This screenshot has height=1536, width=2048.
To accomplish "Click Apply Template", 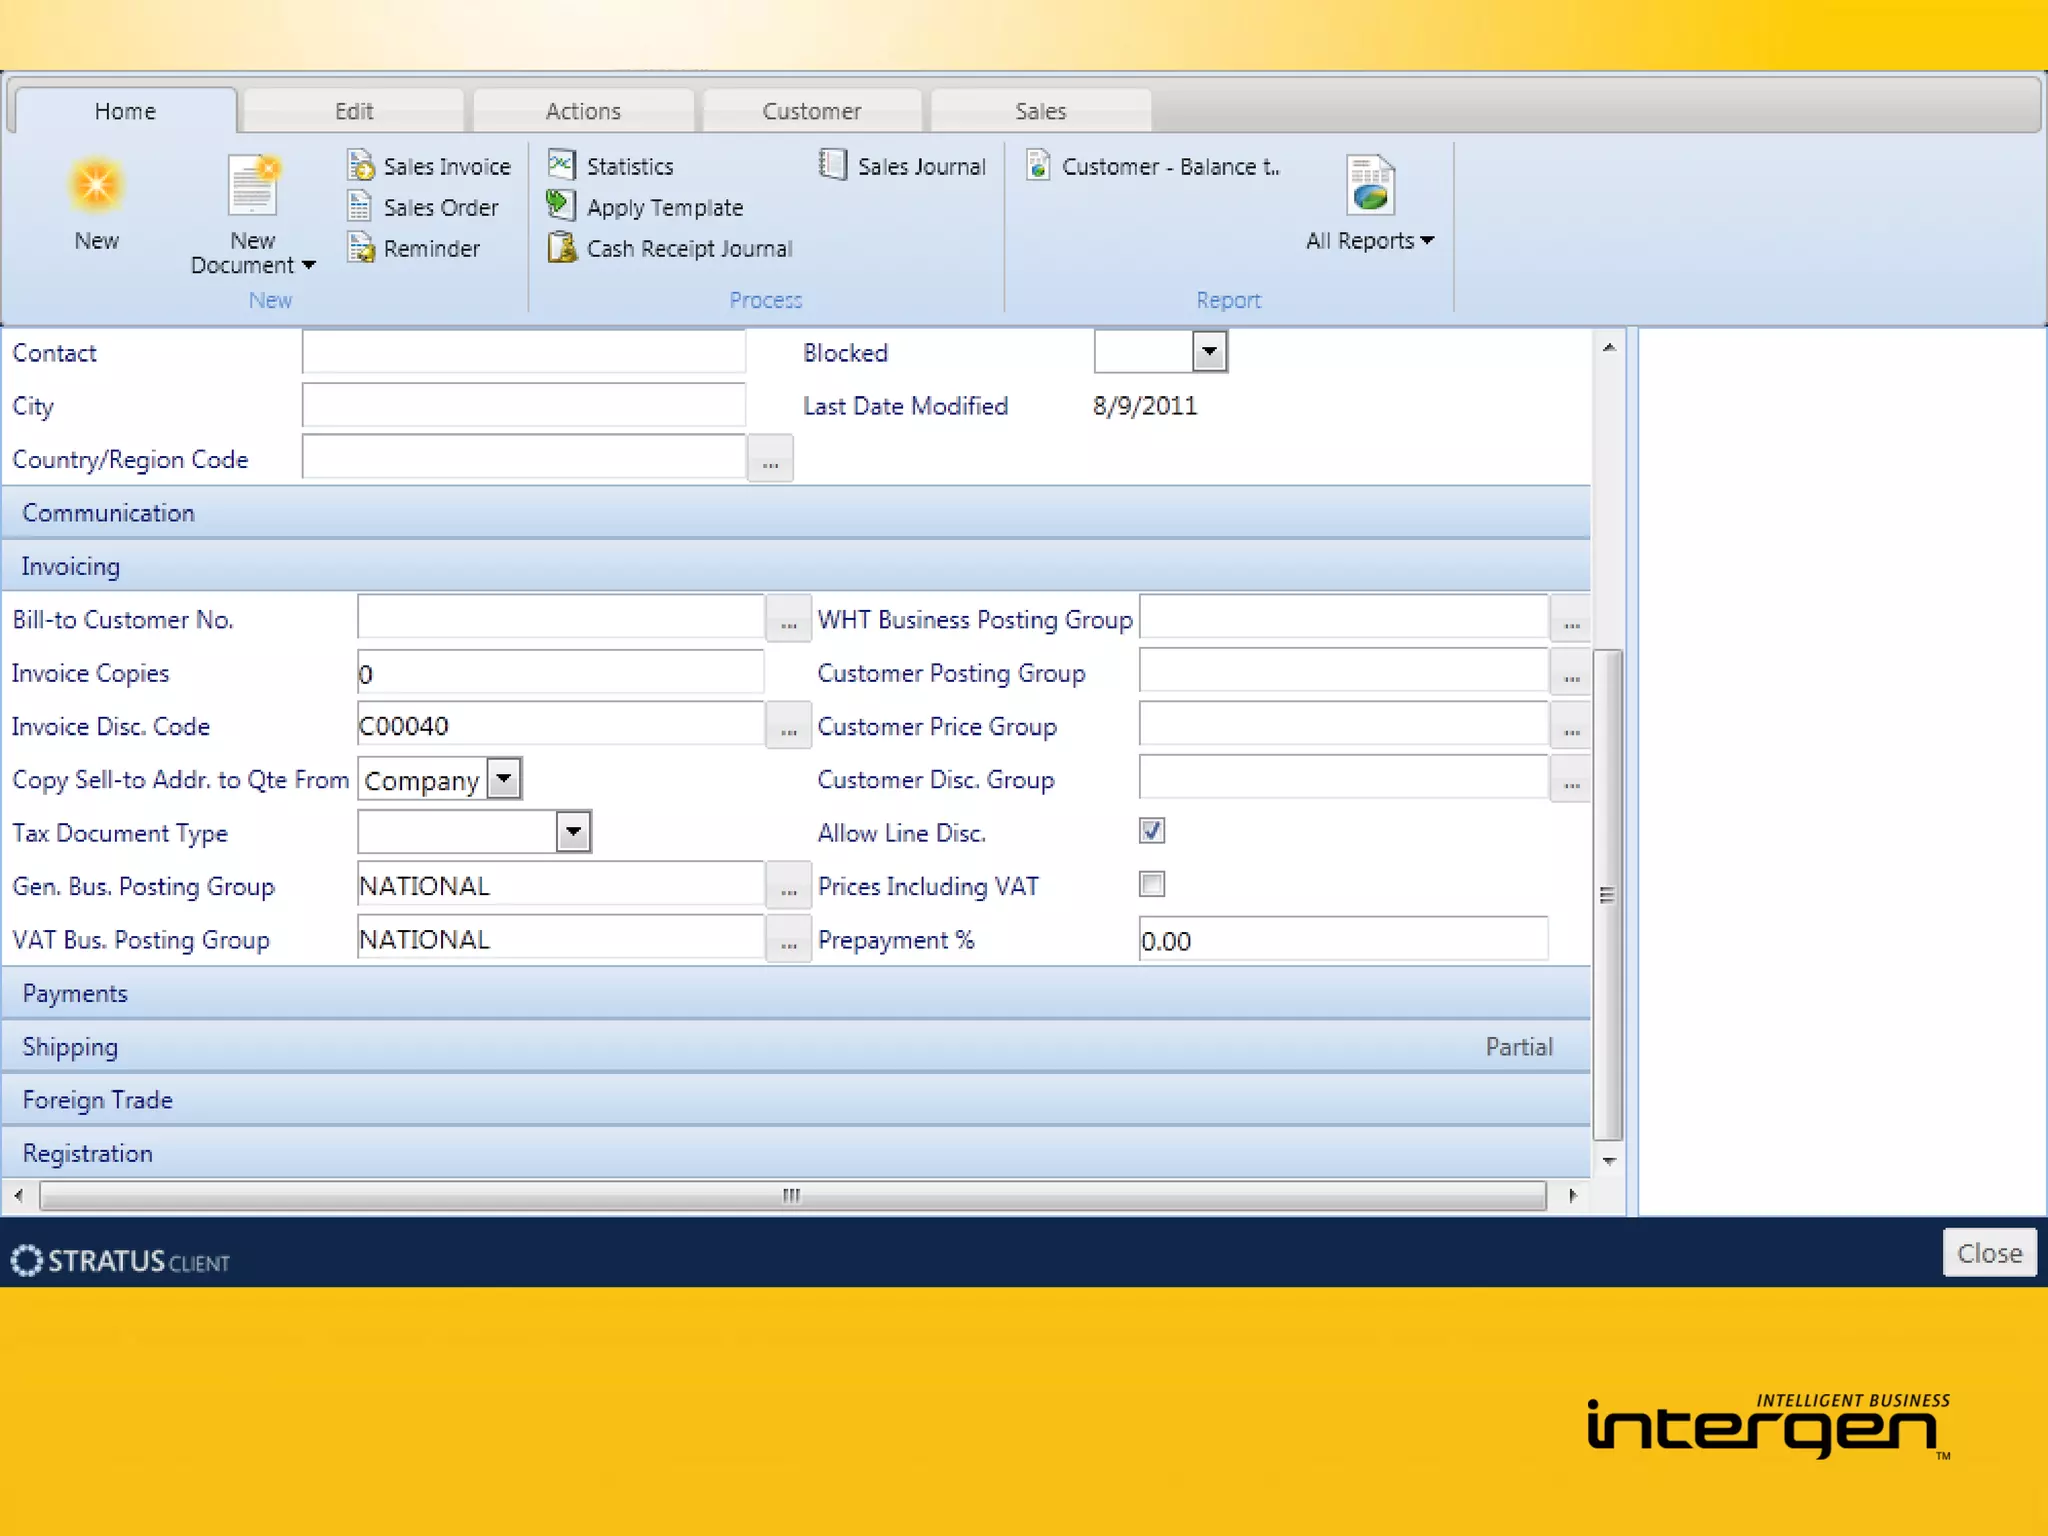I will coord(646,207).
